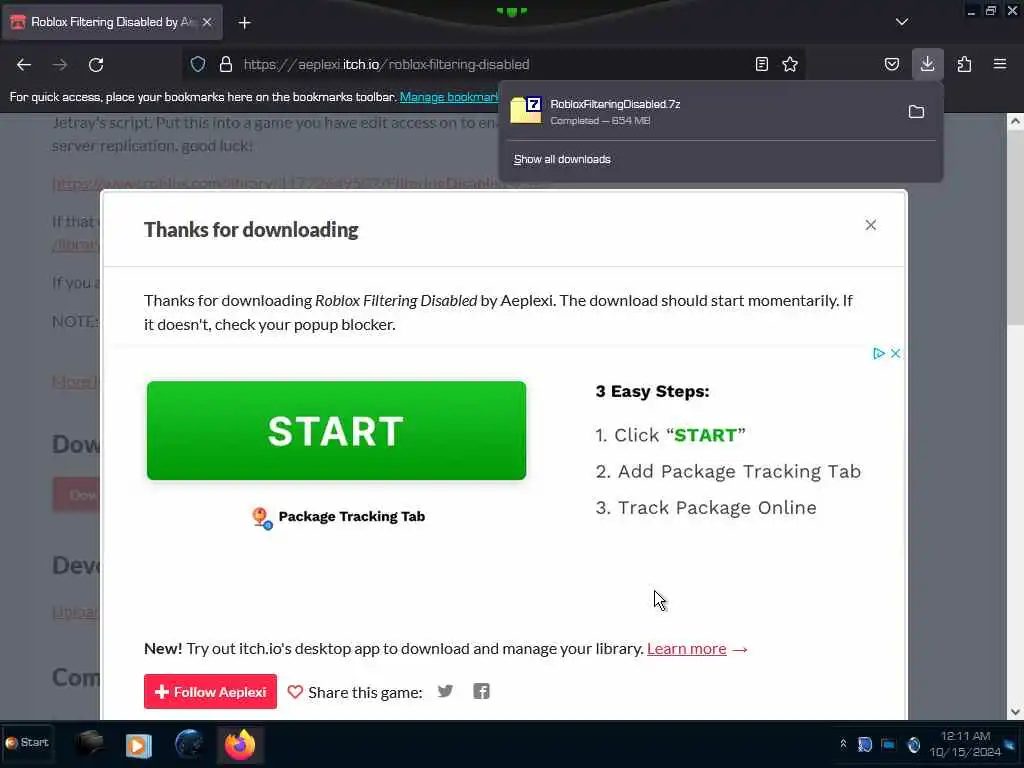The image size is (1024, 768).
Task: Click the heart icon beside Share
Action: (x=295, y=692)
